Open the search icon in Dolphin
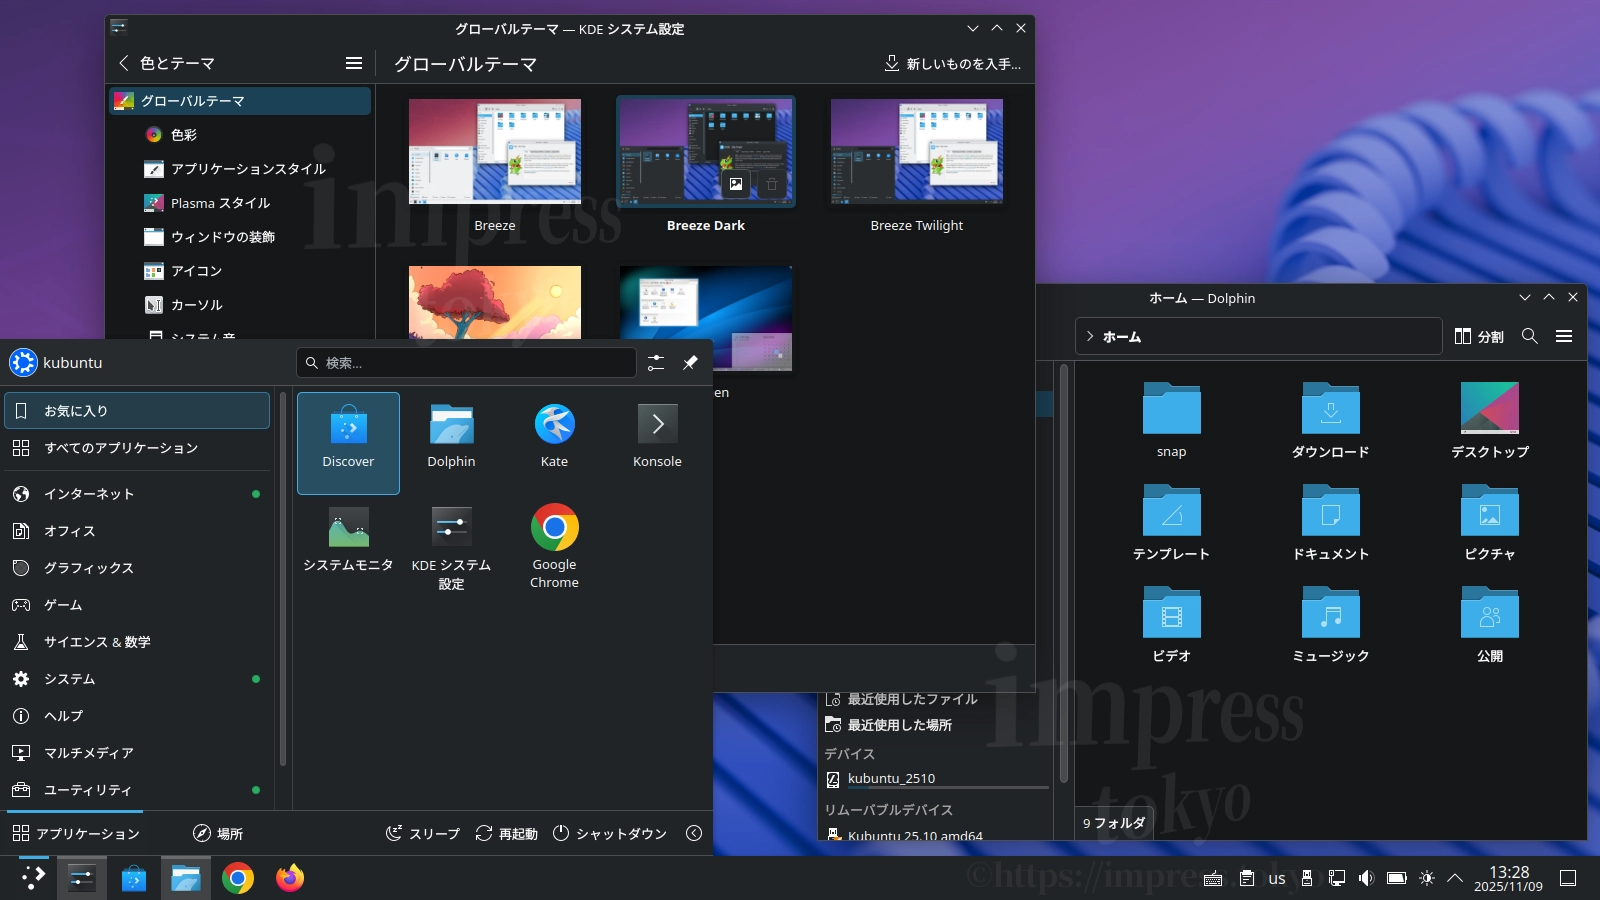The image size is (1600, 900). click(1530, 337)
